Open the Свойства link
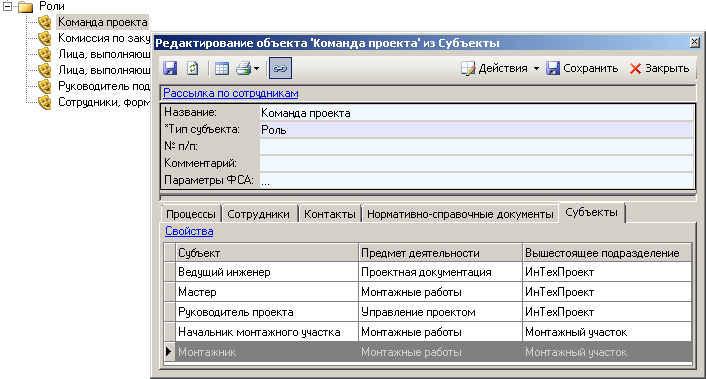Image resolution: width=706 pixels, height=379 pixels. [x=189, y=231]
